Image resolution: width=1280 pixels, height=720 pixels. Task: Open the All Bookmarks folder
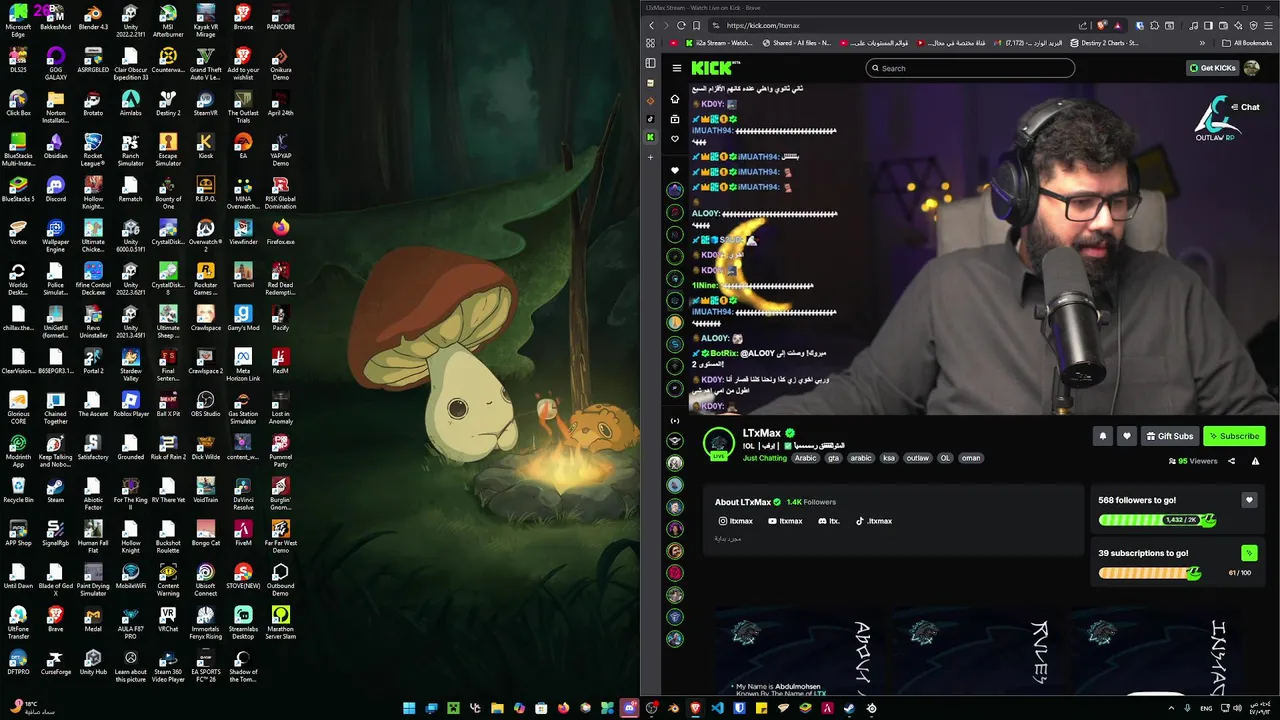1247,43
